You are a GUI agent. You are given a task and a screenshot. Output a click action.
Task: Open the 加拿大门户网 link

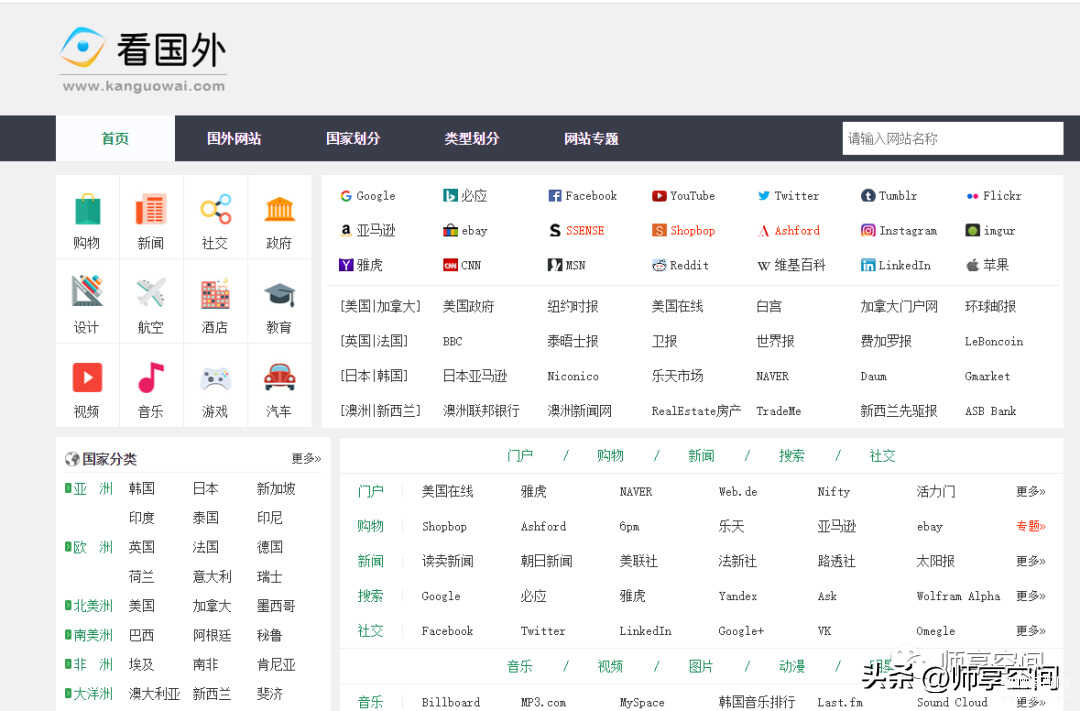click(899, 306)
